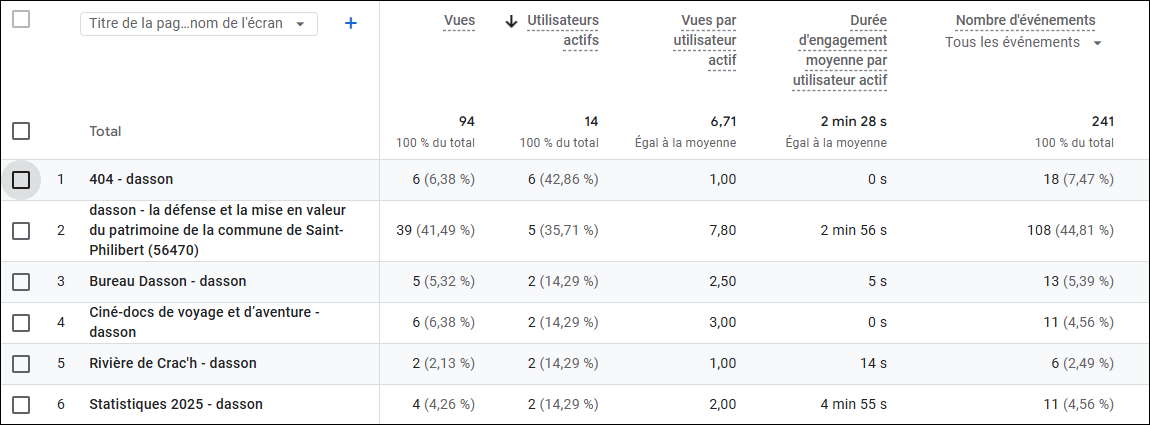The width and height of the screenshot is (1150, 425).
Task: Check the Total row checkbox
Action: pos(21,131)
